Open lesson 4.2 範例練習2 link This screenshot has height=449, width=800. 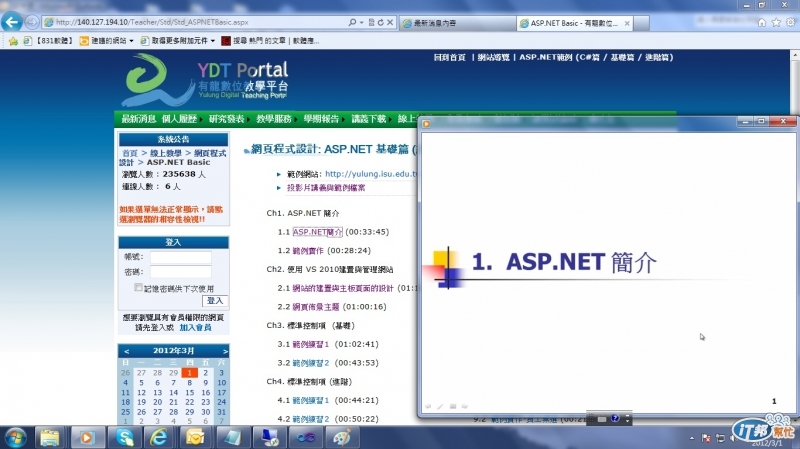(x=311, y=419)
